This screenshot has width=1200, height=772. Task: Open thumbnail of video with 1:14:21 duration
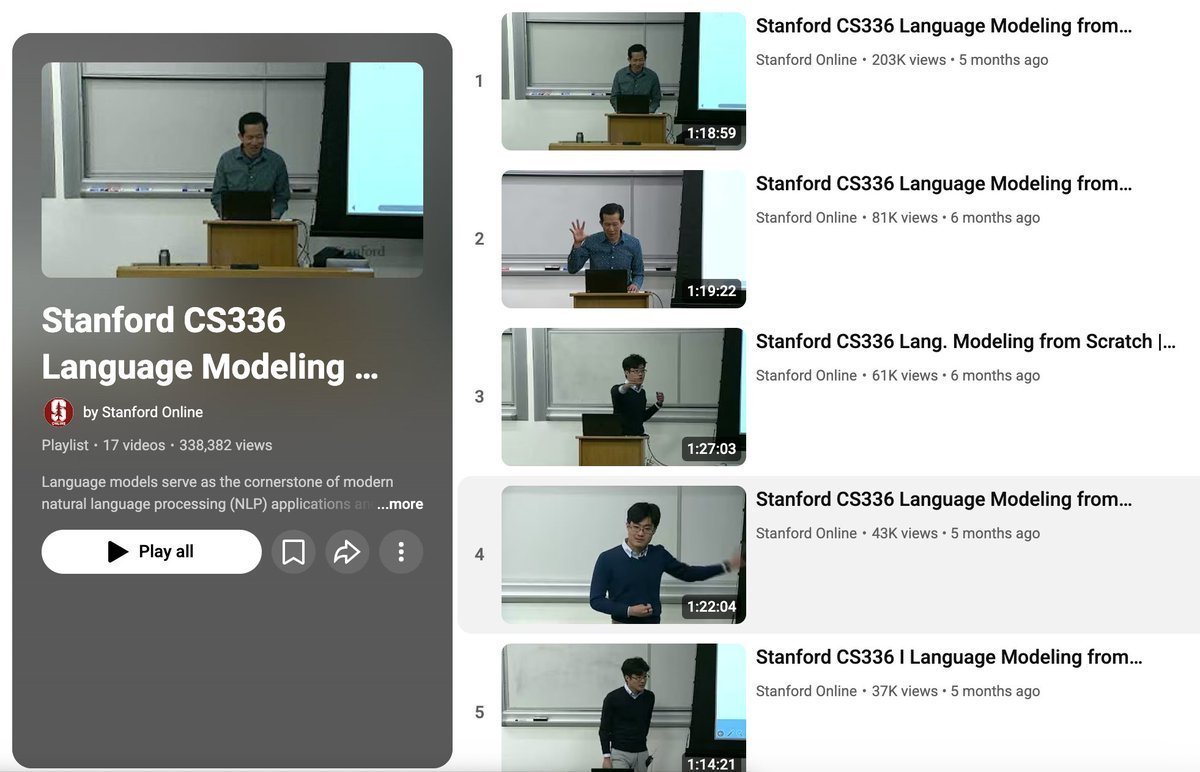pos(623,708)
